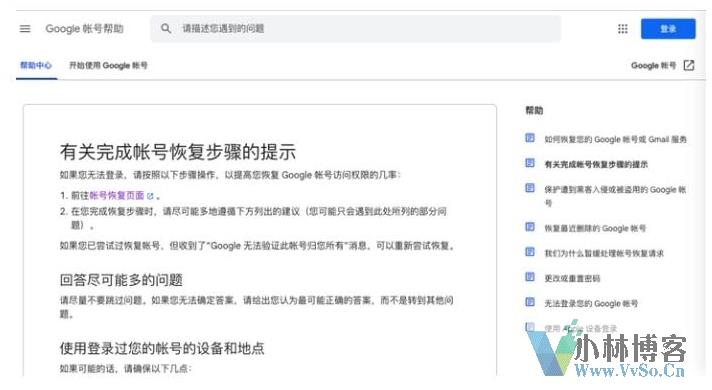Open 保护遭到黑客入侵或被盗用的 Google 帐号

pos(615,196)
